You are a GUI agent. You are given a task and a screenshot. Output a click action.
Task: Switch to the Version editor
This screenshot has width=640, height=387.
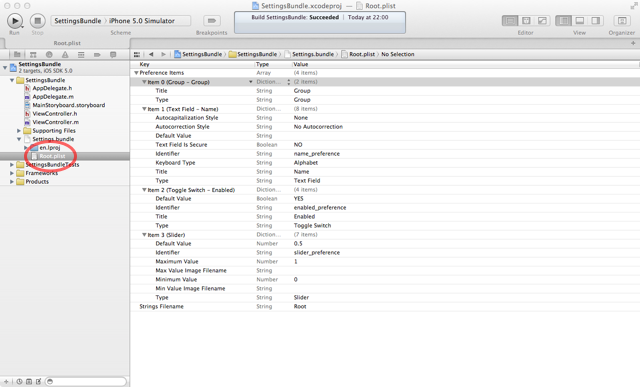tap(542, 20)
